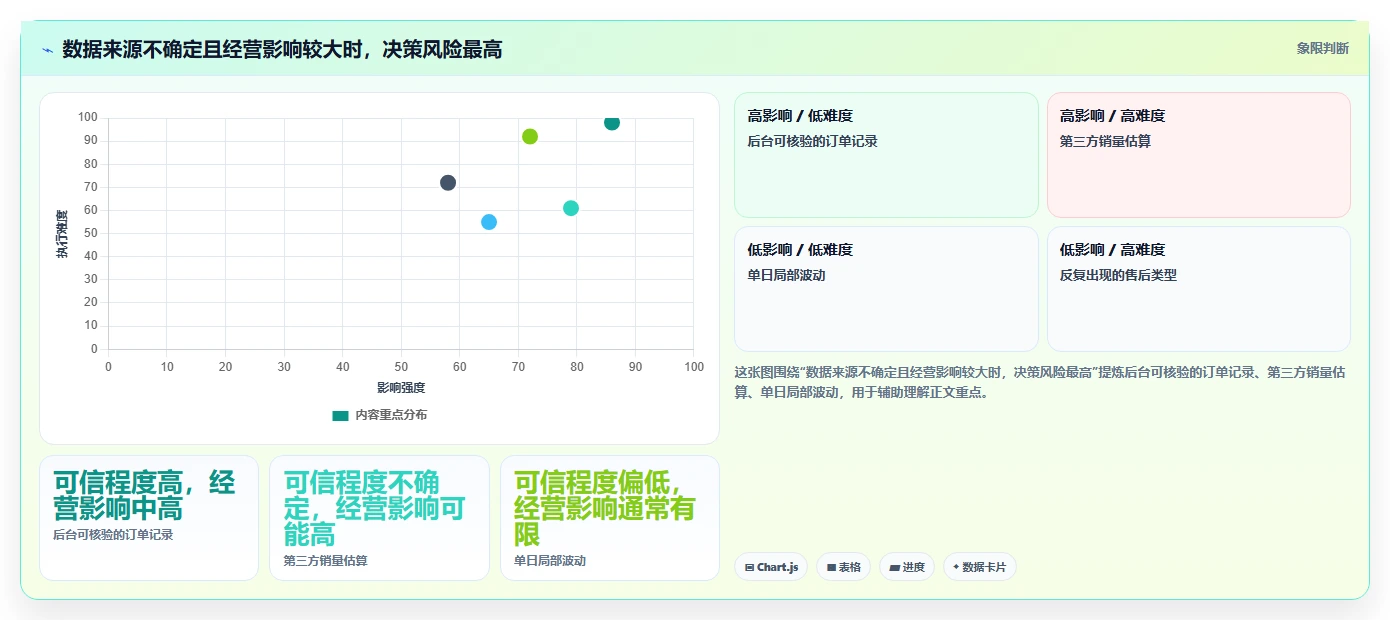Image resolution: width=1390 pixels, height=620 pixels.
Task: Click 反复出现的售后类型 text
Action: (x=1118, y=275)
